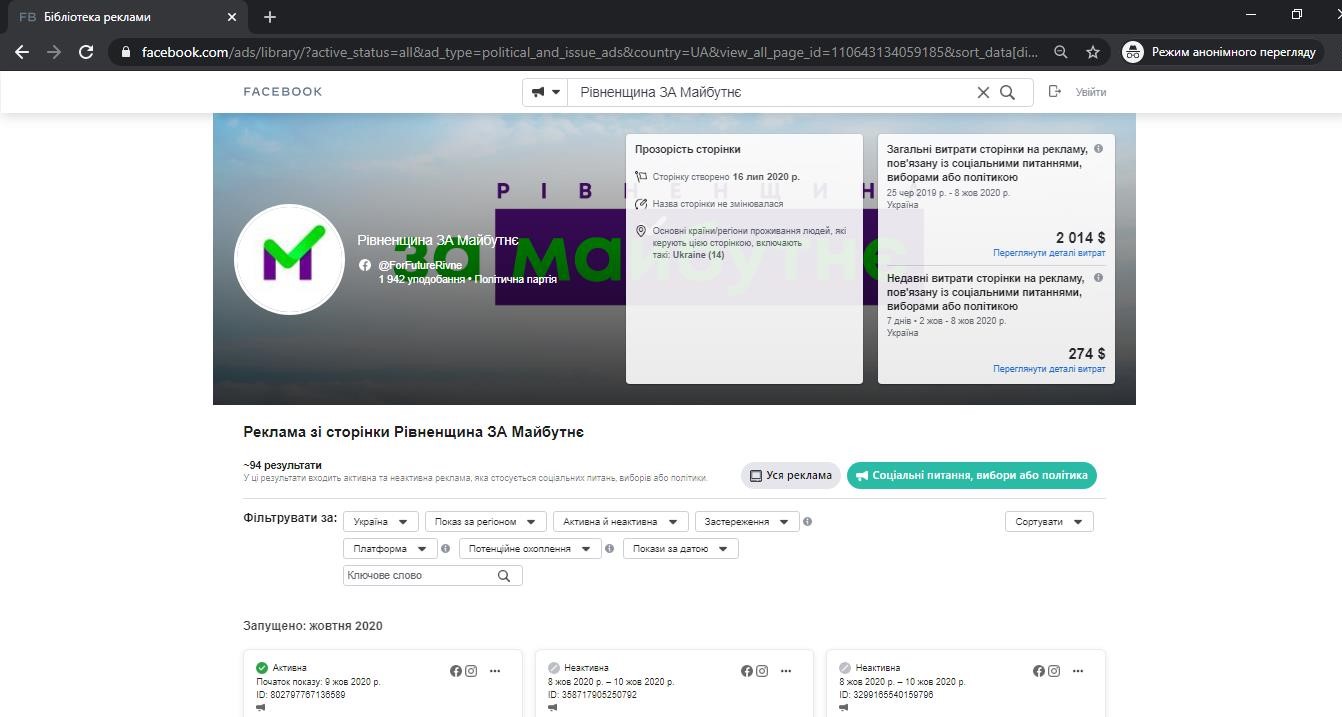The height and width of the screenshot is (717, 1342).
Task: Click the 16 лип 2020 р. creation date
Action: click(x=766, y=177)
